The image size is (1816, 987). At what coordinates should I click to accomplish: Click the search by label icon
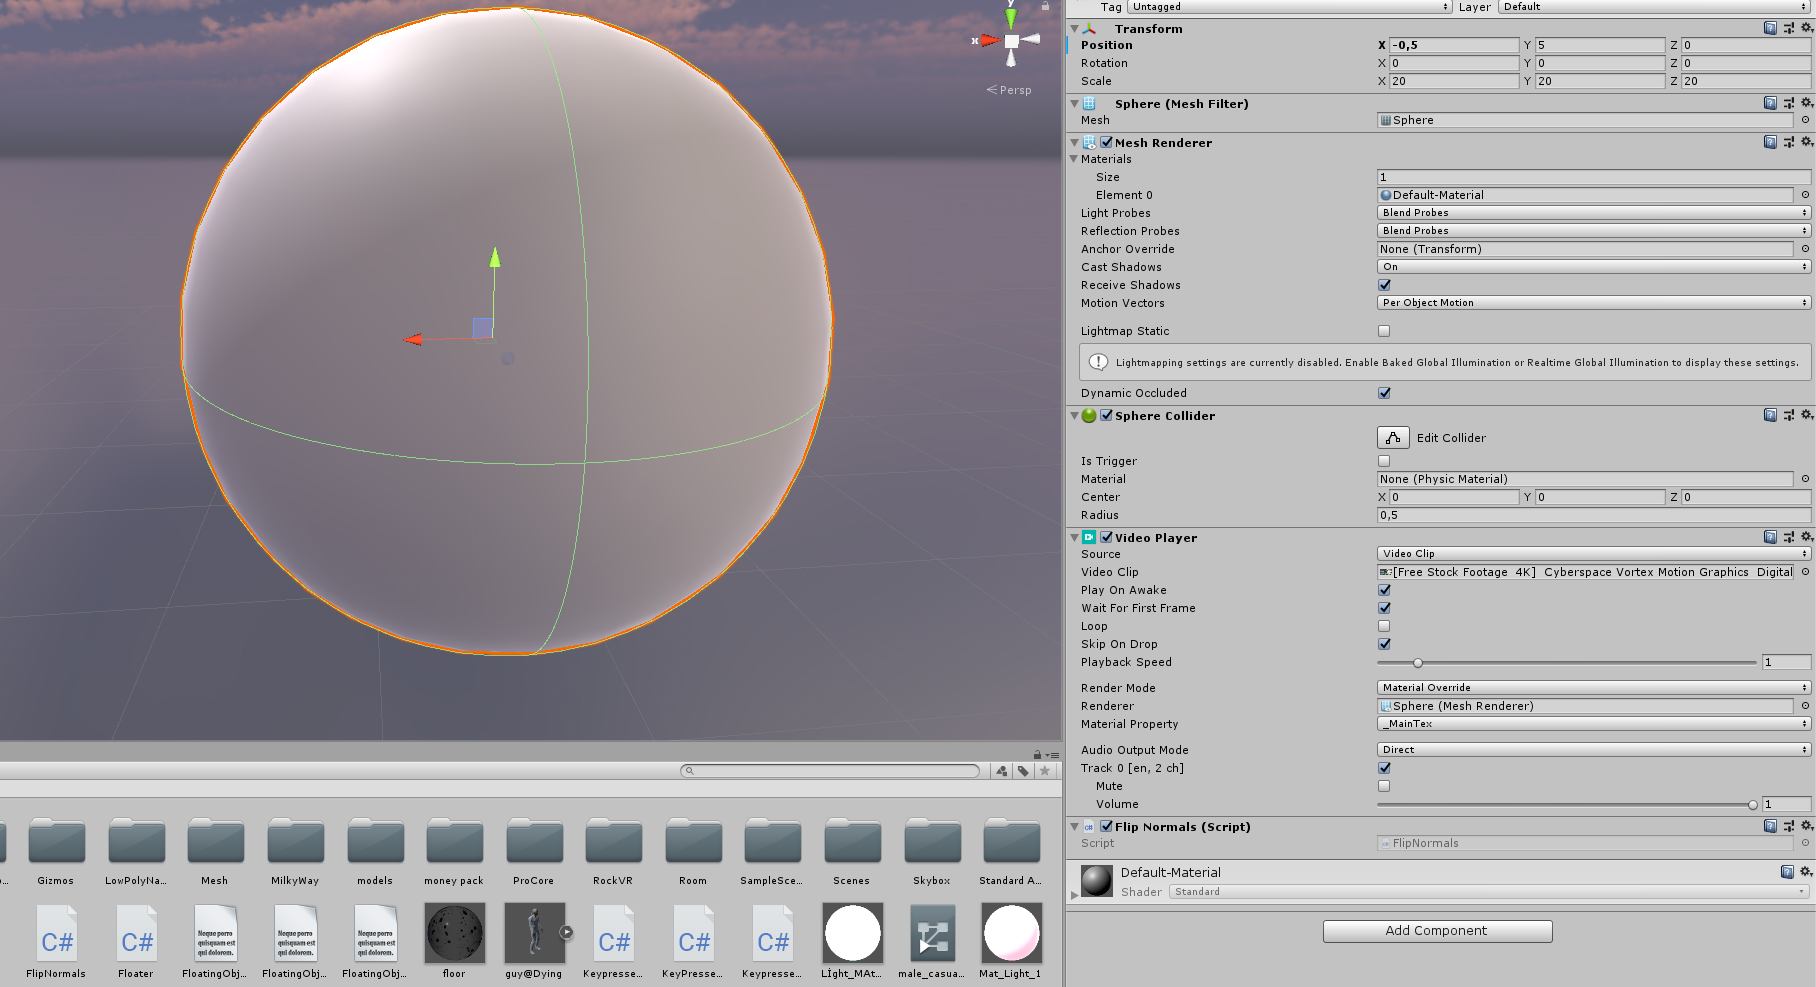pos(1023,771)
